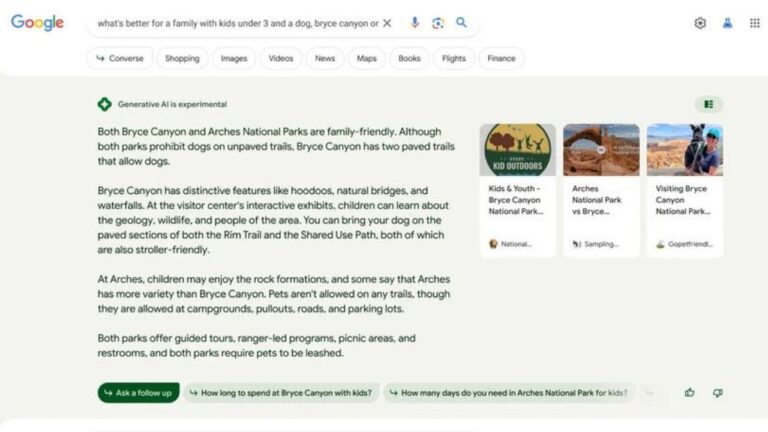Open the Videos tab
This screenshot has width=768, height=432.
pos(281,58)
